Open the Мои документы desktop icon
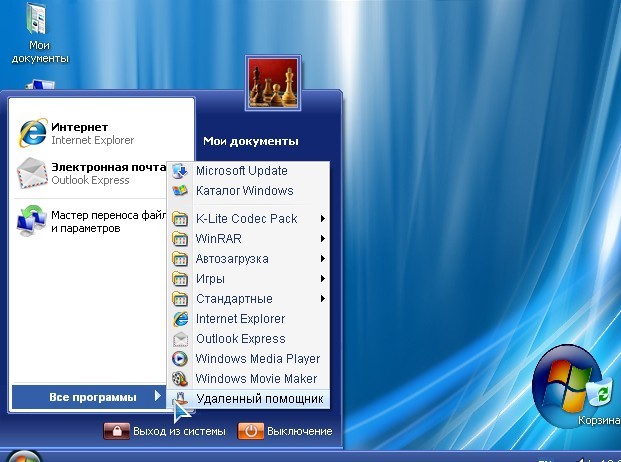621x462 pixels. (38, 18)
